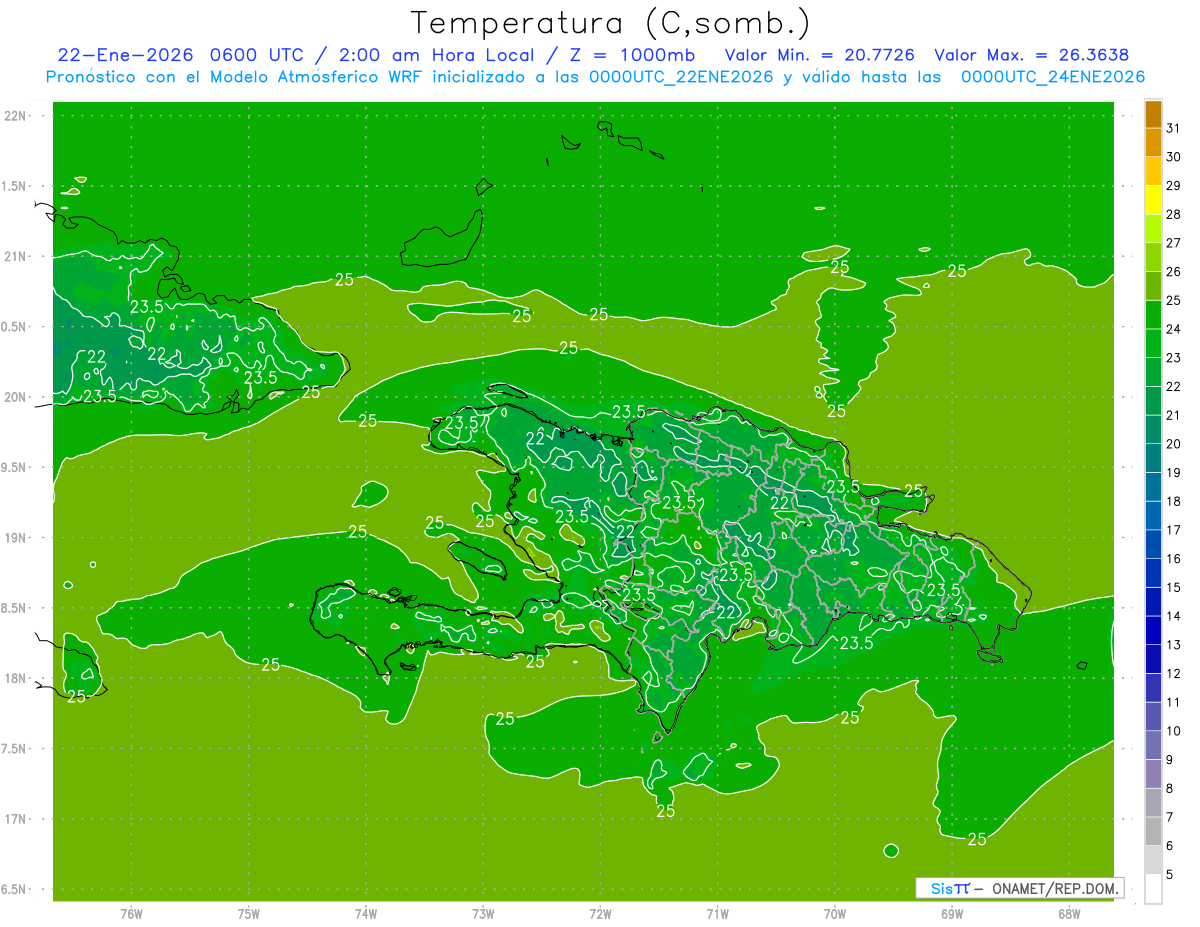Click the '22N' latitude axis label
The image size is (1200, 927).
16,116
